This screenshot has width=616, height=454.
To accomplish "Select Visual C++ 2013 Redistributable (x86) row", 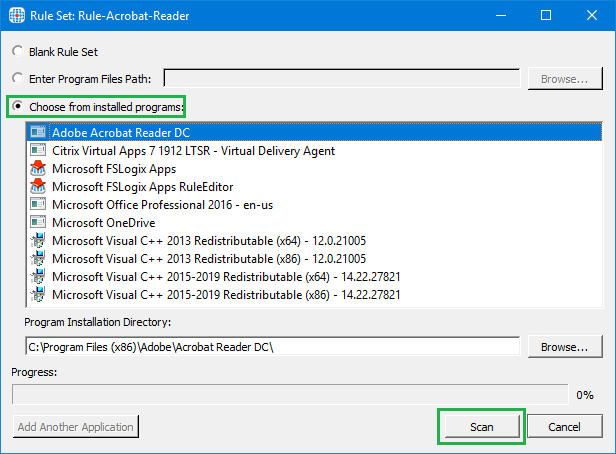I will (314, 259).
